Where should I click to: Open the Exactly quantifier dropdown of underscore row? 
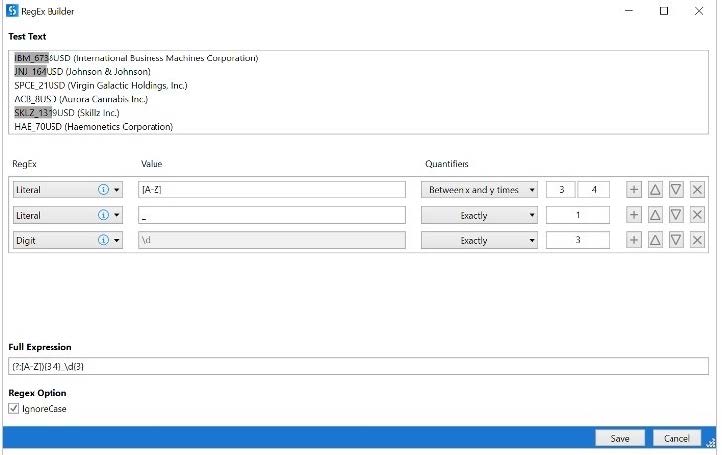point(479,215)
